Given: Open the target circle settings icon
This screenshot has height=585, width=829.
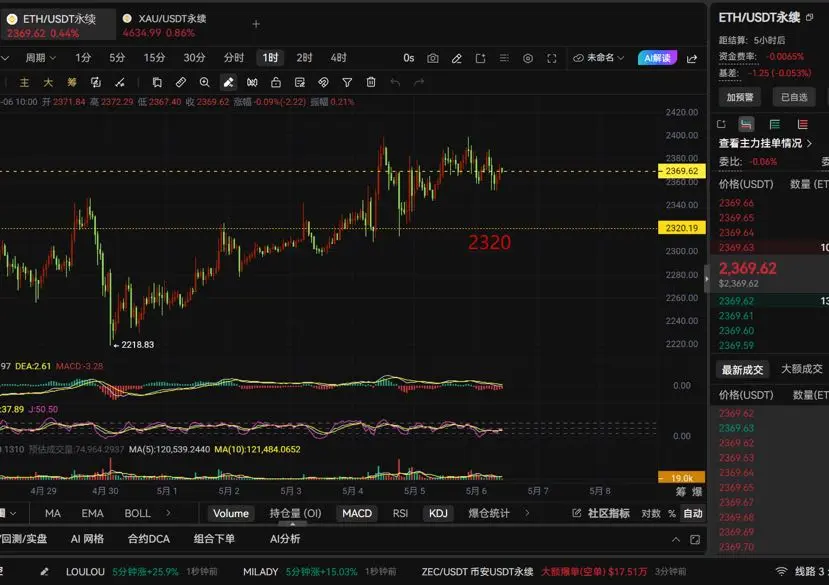Looking at the screenshot, I should tap(528, 58).
